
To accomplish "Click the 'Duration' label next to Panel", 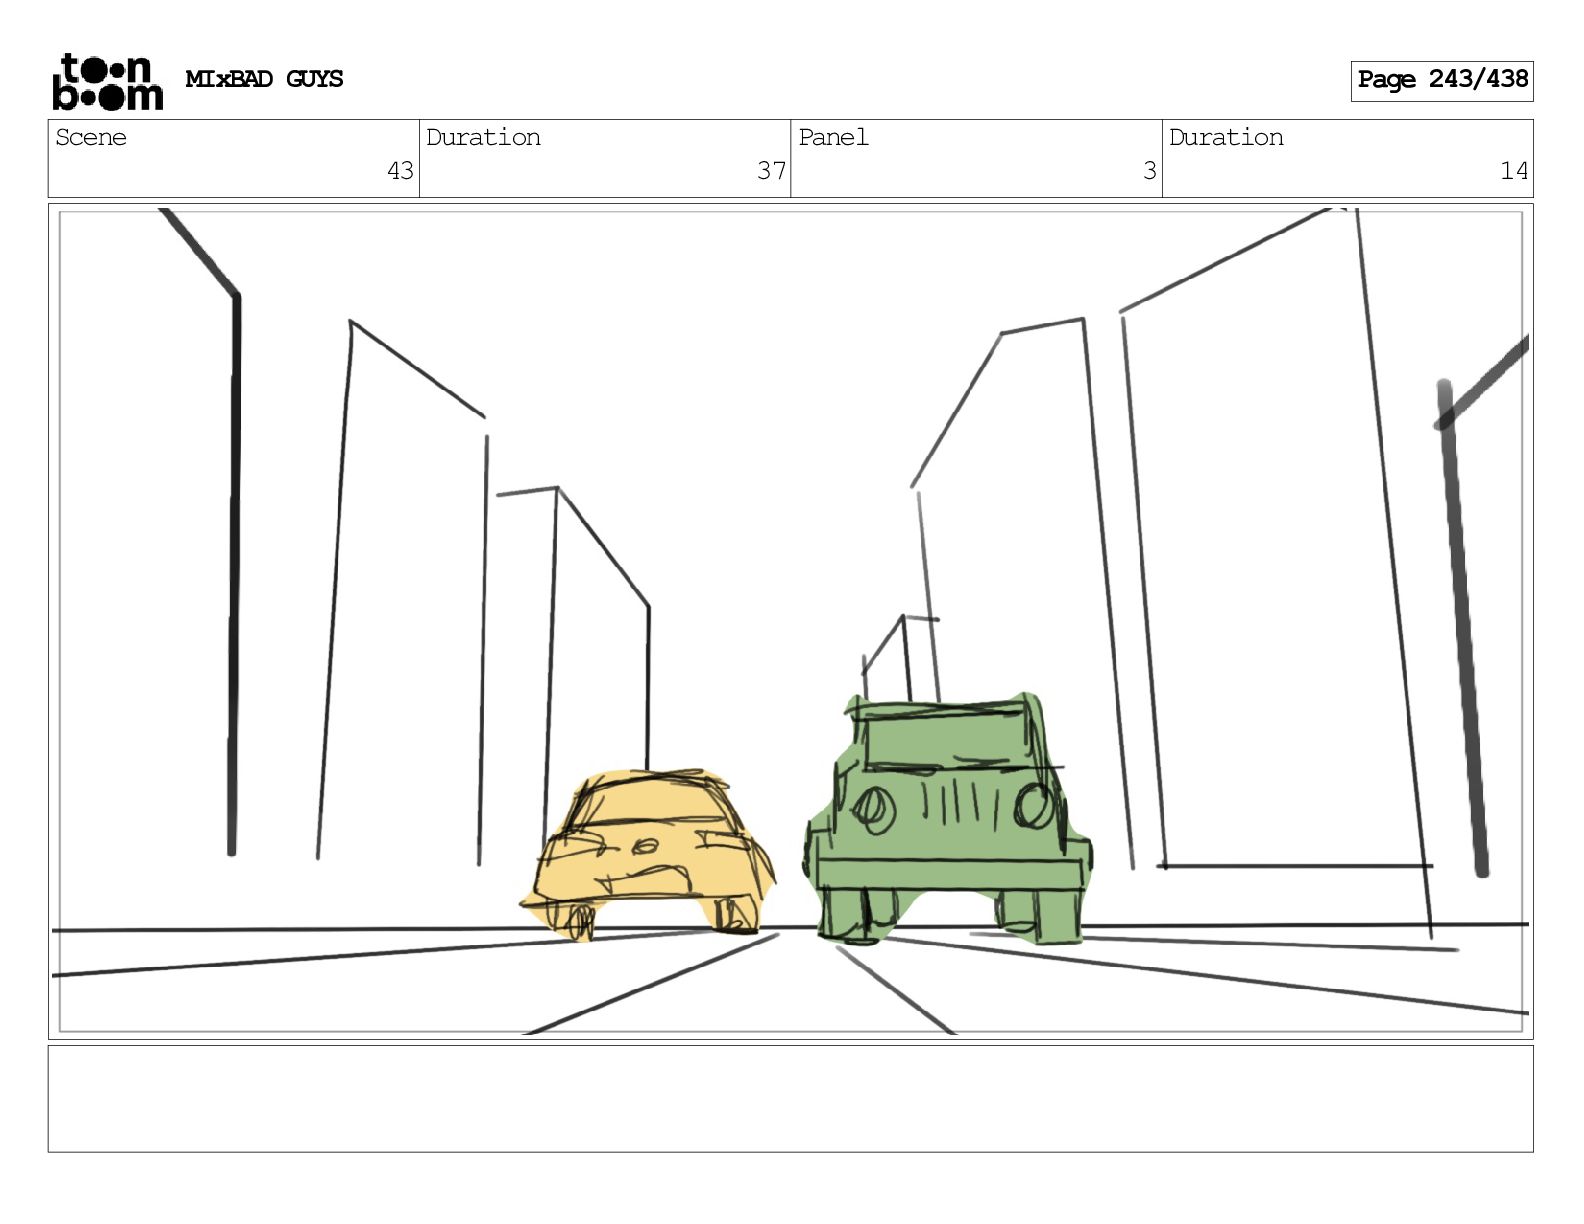I will (1226, 137).
